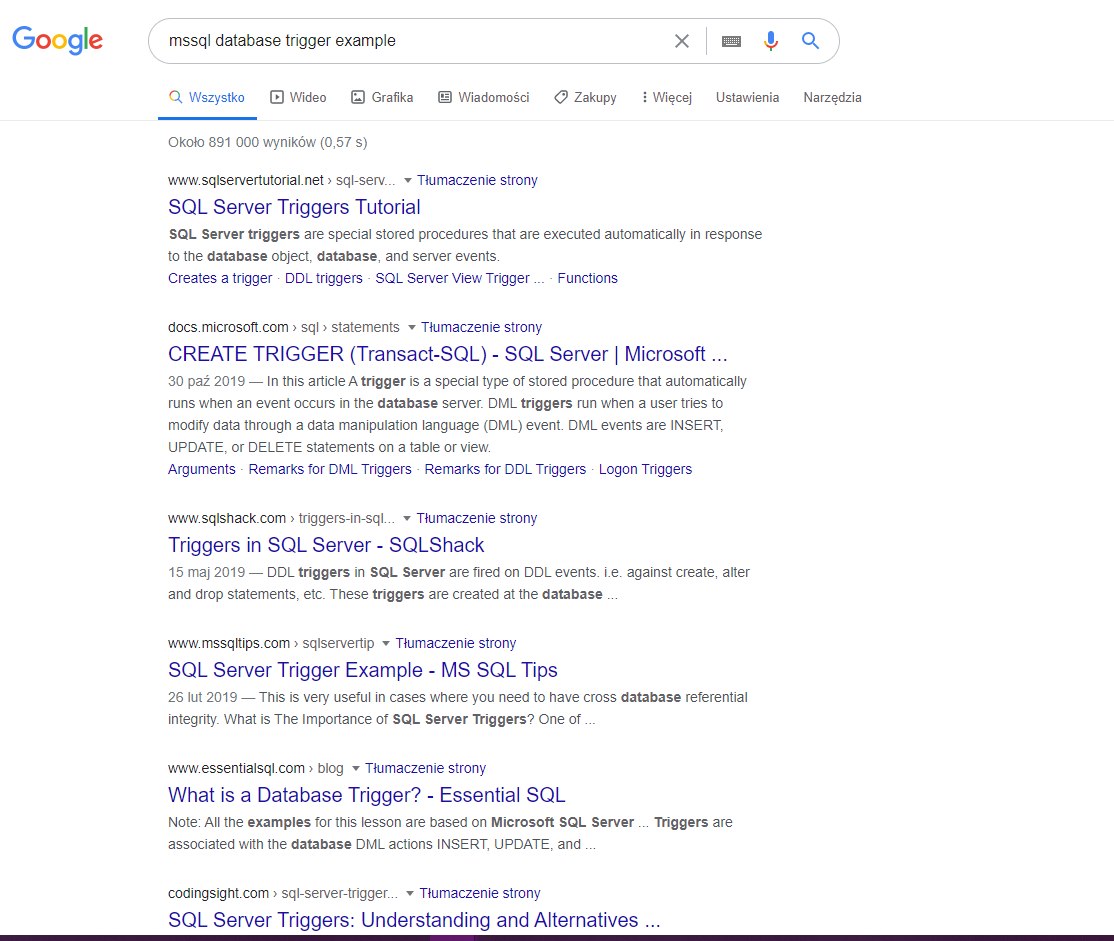The width and height of the screenshot is (1114, 941).
Task: Click the docs.microsoft.com breadcrumb URL
Action: coord(283,328)
